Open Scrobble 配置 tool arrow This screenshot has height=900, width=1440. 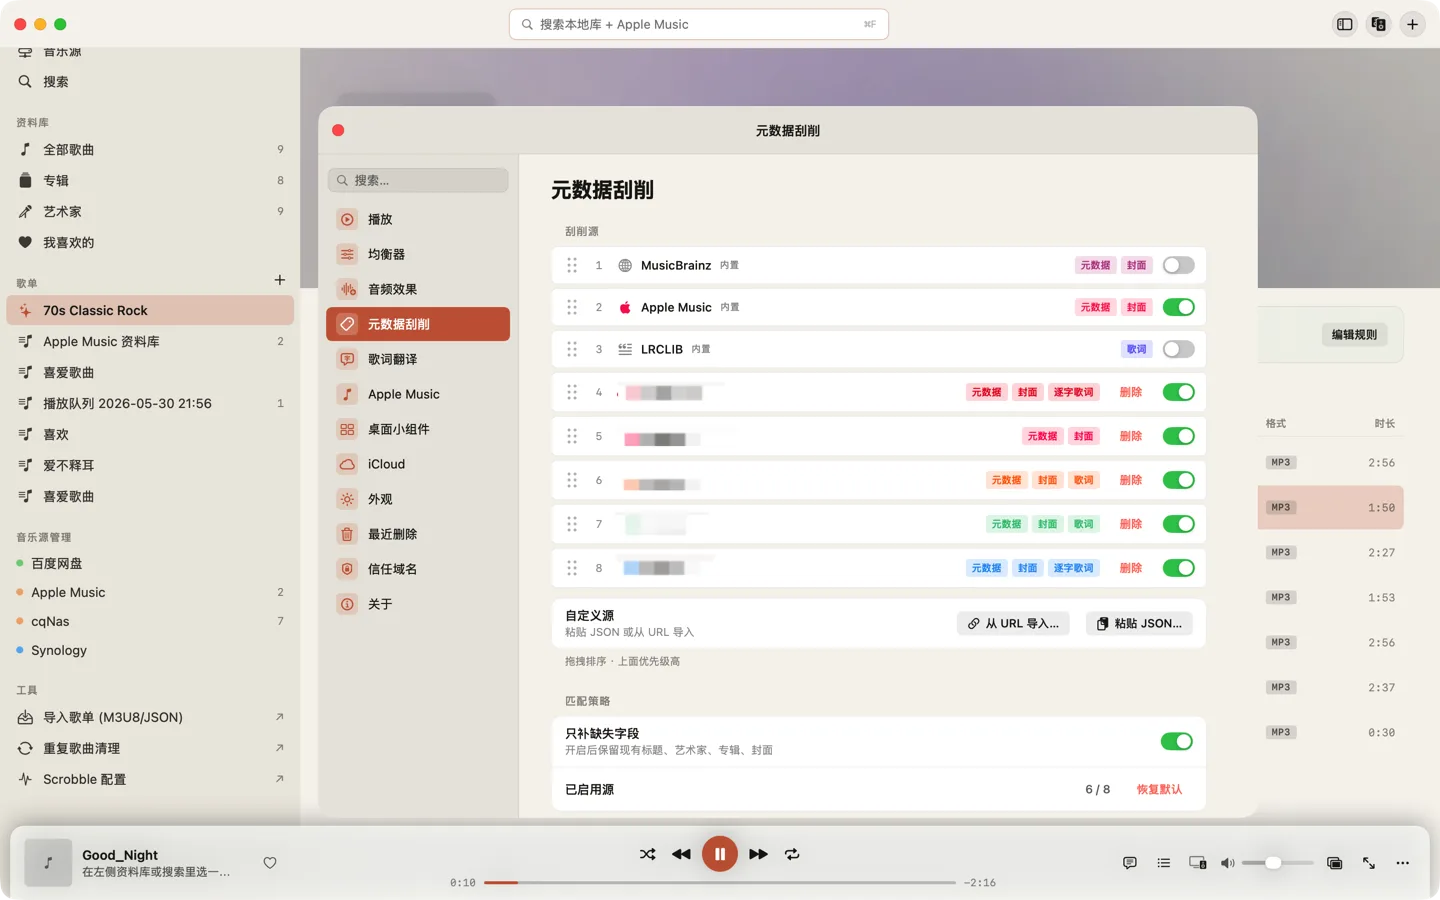[x=280, y=779]
